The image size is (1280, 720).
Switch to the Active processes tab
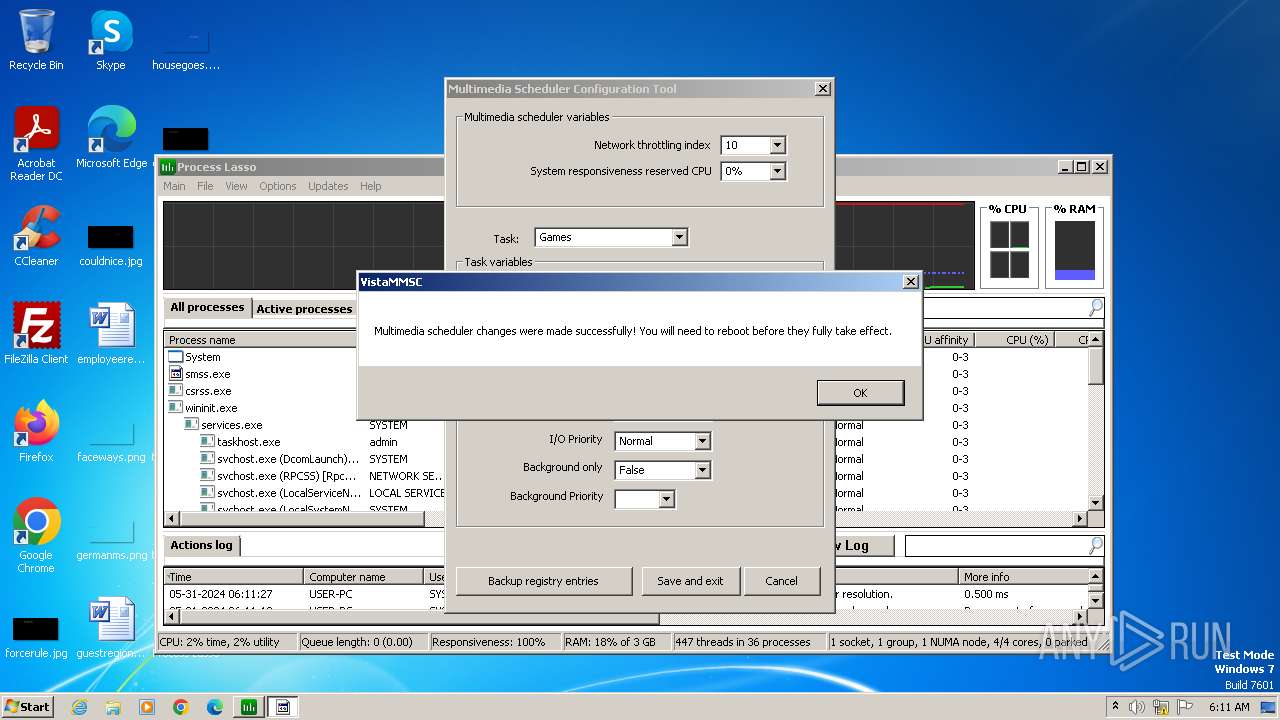(x=304, y=309)
